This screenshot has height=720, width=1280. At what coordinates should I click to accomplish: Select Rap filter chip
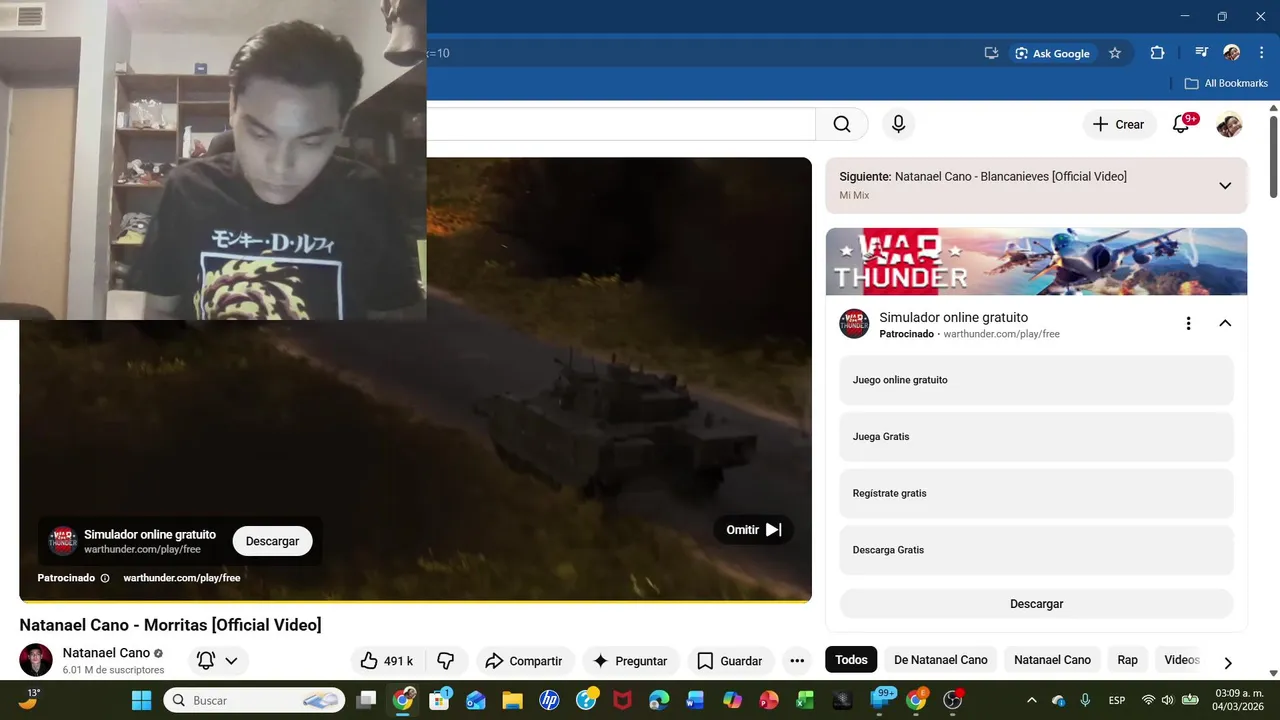[1127, 660]
